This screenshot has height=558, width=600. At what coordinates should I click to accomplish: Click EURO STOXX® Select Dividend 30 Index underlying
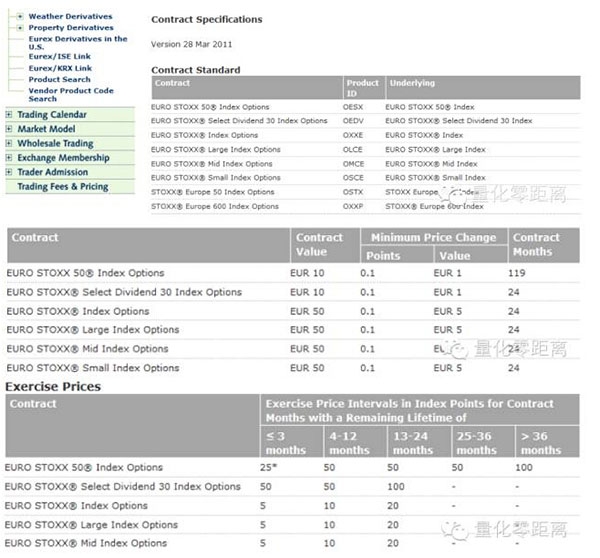pos(459,121)
